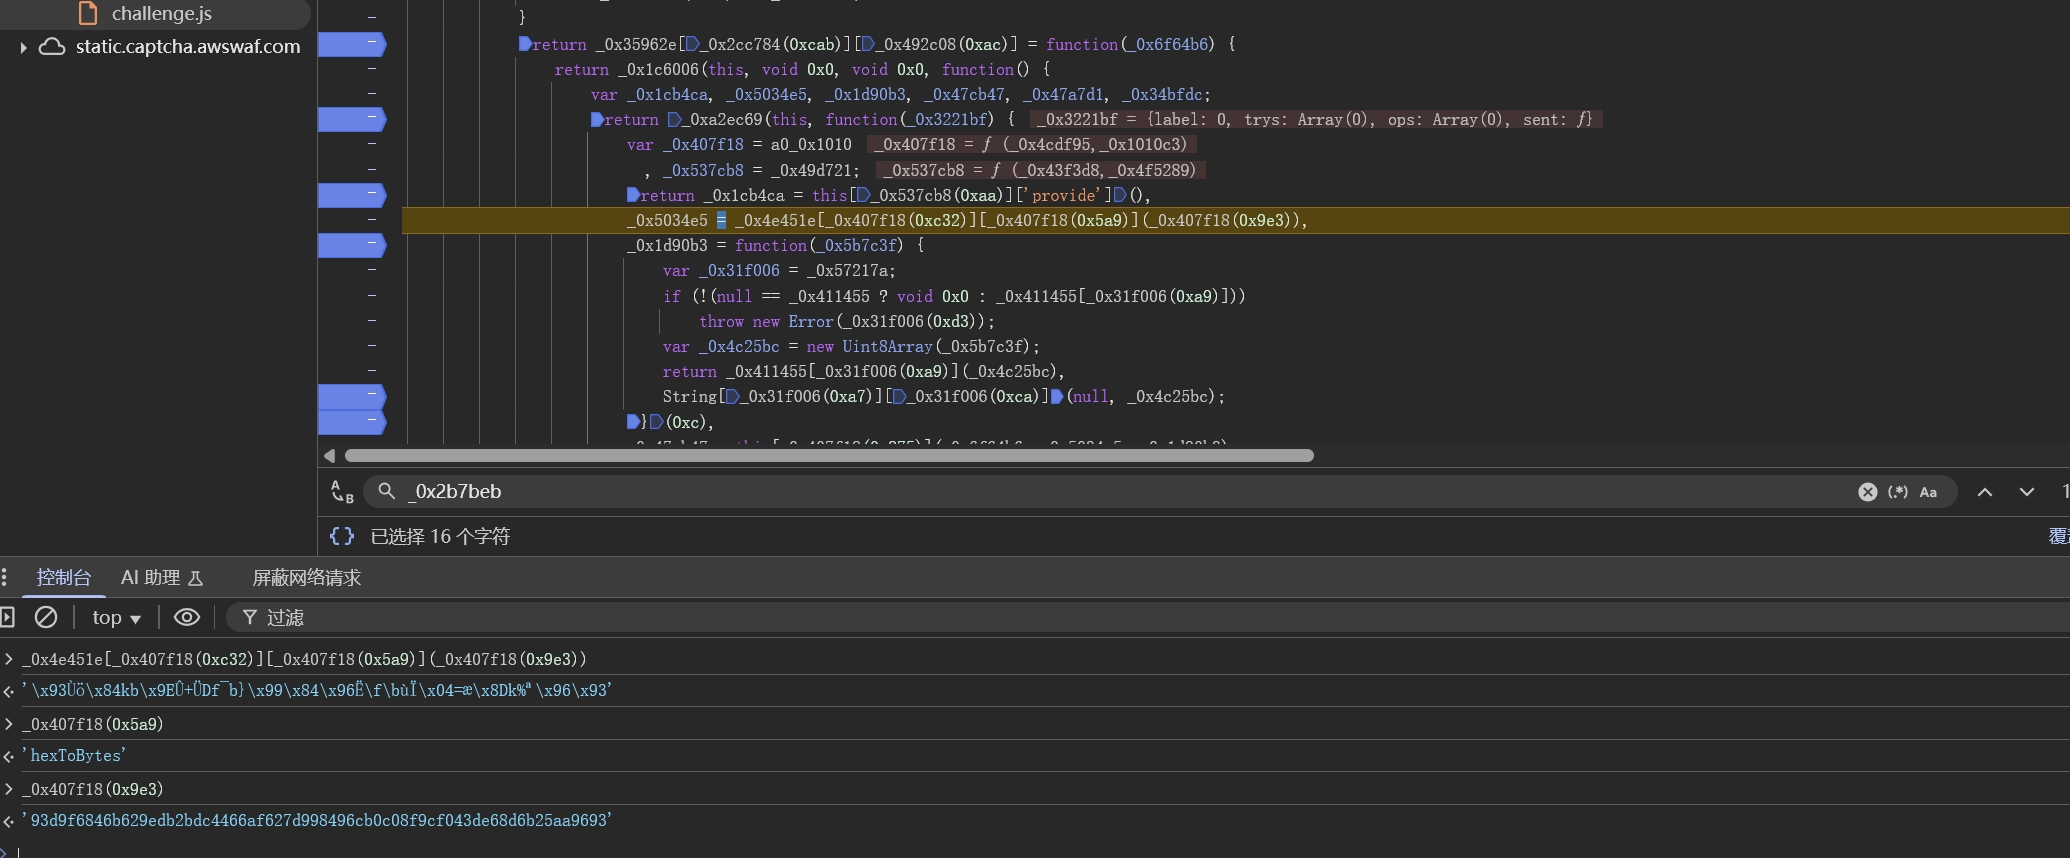Toggle match case (Aa) in search
The height and width of the screenshot is (858, 2070).
1928,491
